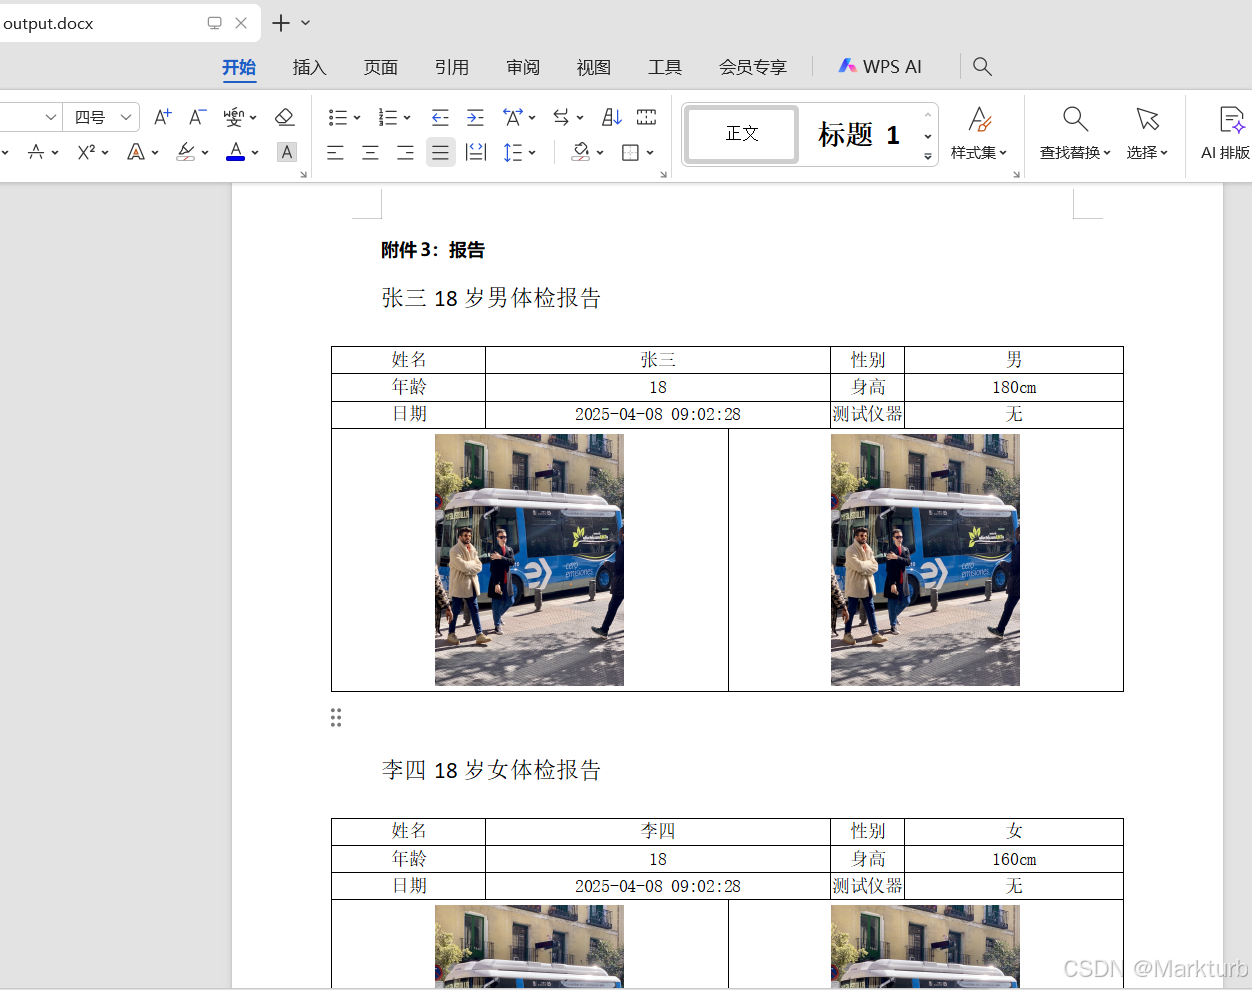Click the text direction swap icon
The width and height of the screenshot is (1252, 990).
click(x=562, y=117)
